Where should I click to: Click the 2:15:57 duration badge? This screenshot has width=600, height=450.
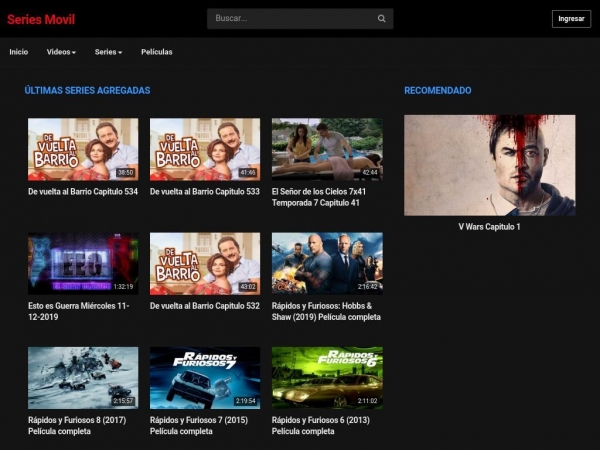point(123,401)
